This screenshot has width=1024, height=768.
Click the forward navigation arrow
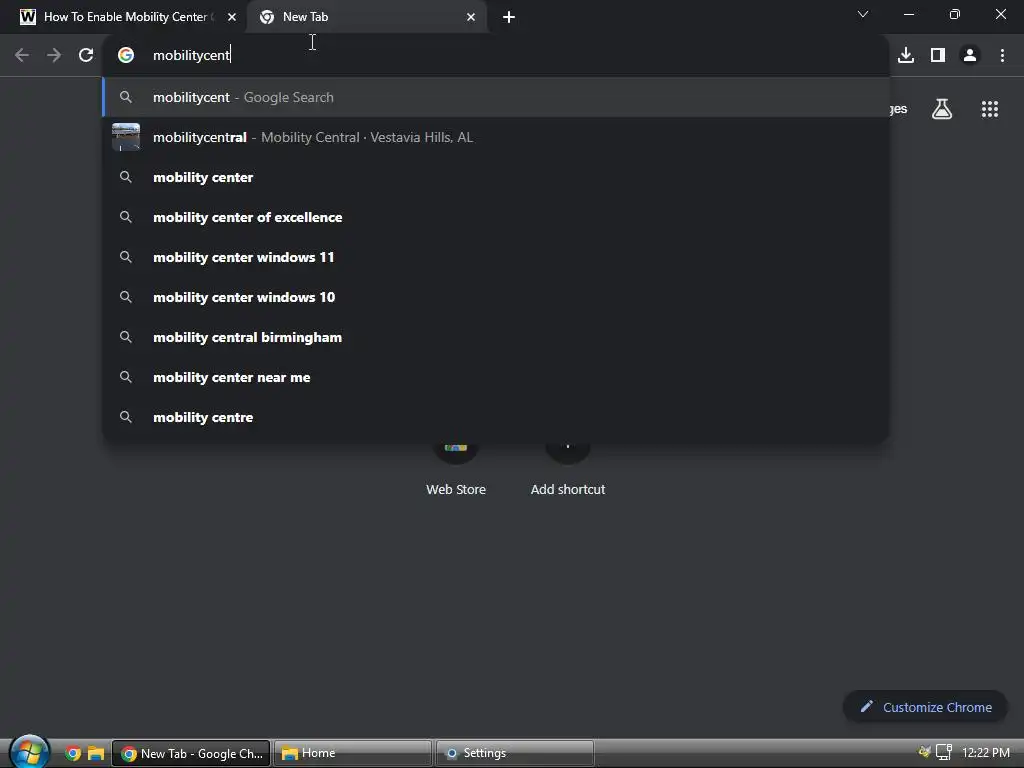coord(54,56)
